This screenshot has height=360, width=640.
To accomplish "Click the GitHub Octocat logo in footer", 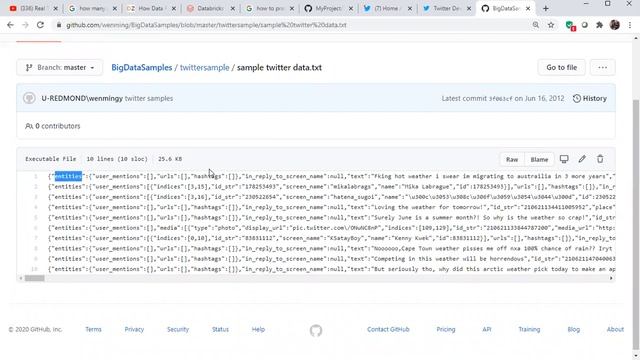I will point(316,330).
